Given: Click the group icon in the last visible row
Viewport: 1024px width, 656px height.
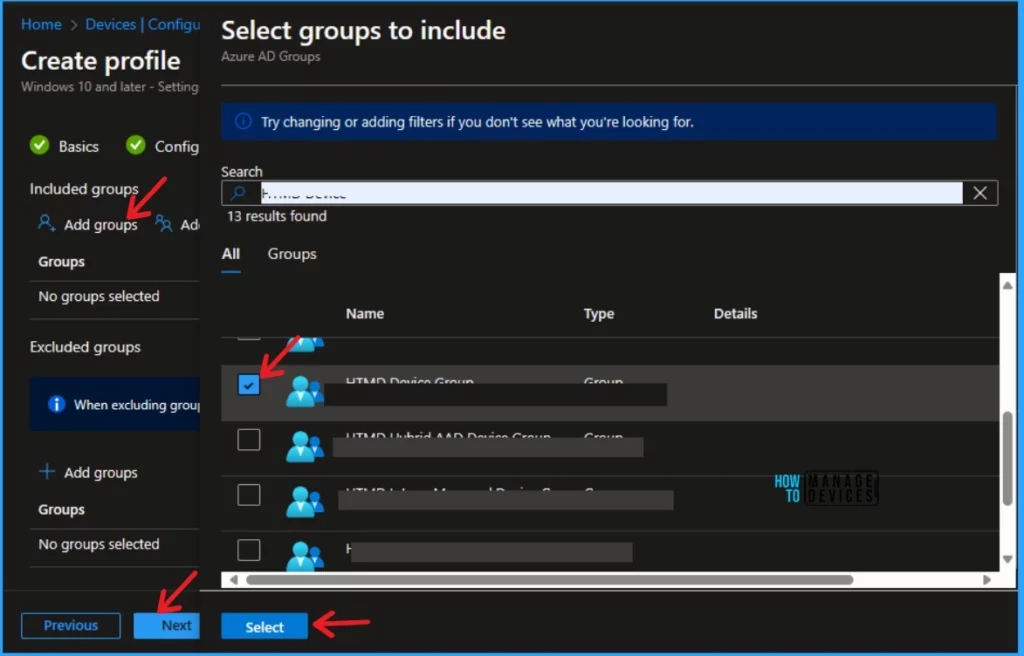Looking at the screenshot, I should tap(304, 556).
